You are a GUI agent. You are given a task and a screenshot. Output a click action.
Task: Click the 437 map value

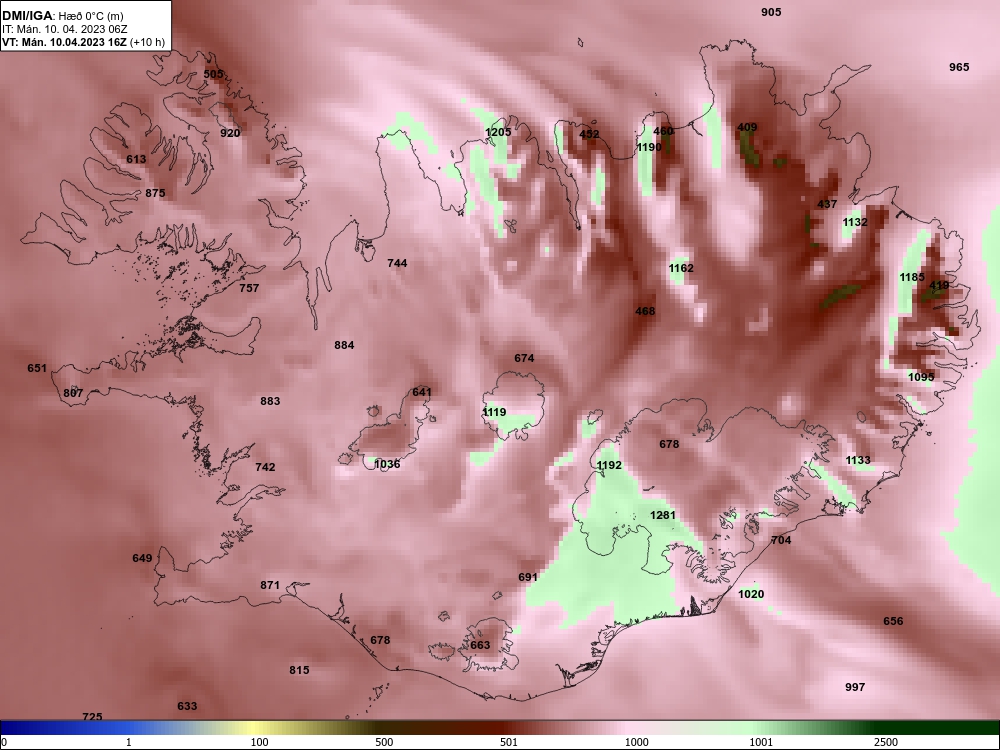(x=827, y=205)
